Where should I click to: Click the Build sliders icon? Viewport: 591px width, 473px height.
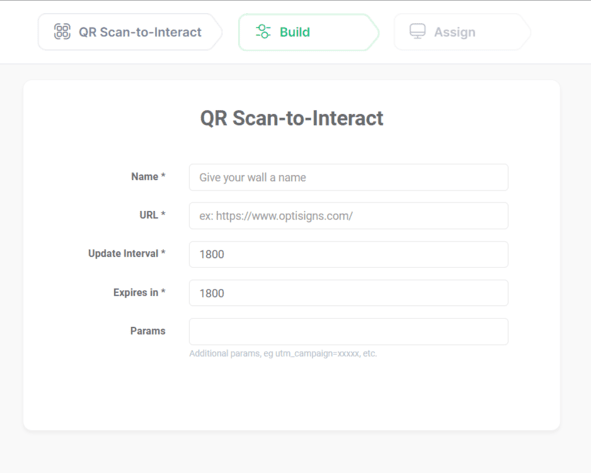[263, 32]
